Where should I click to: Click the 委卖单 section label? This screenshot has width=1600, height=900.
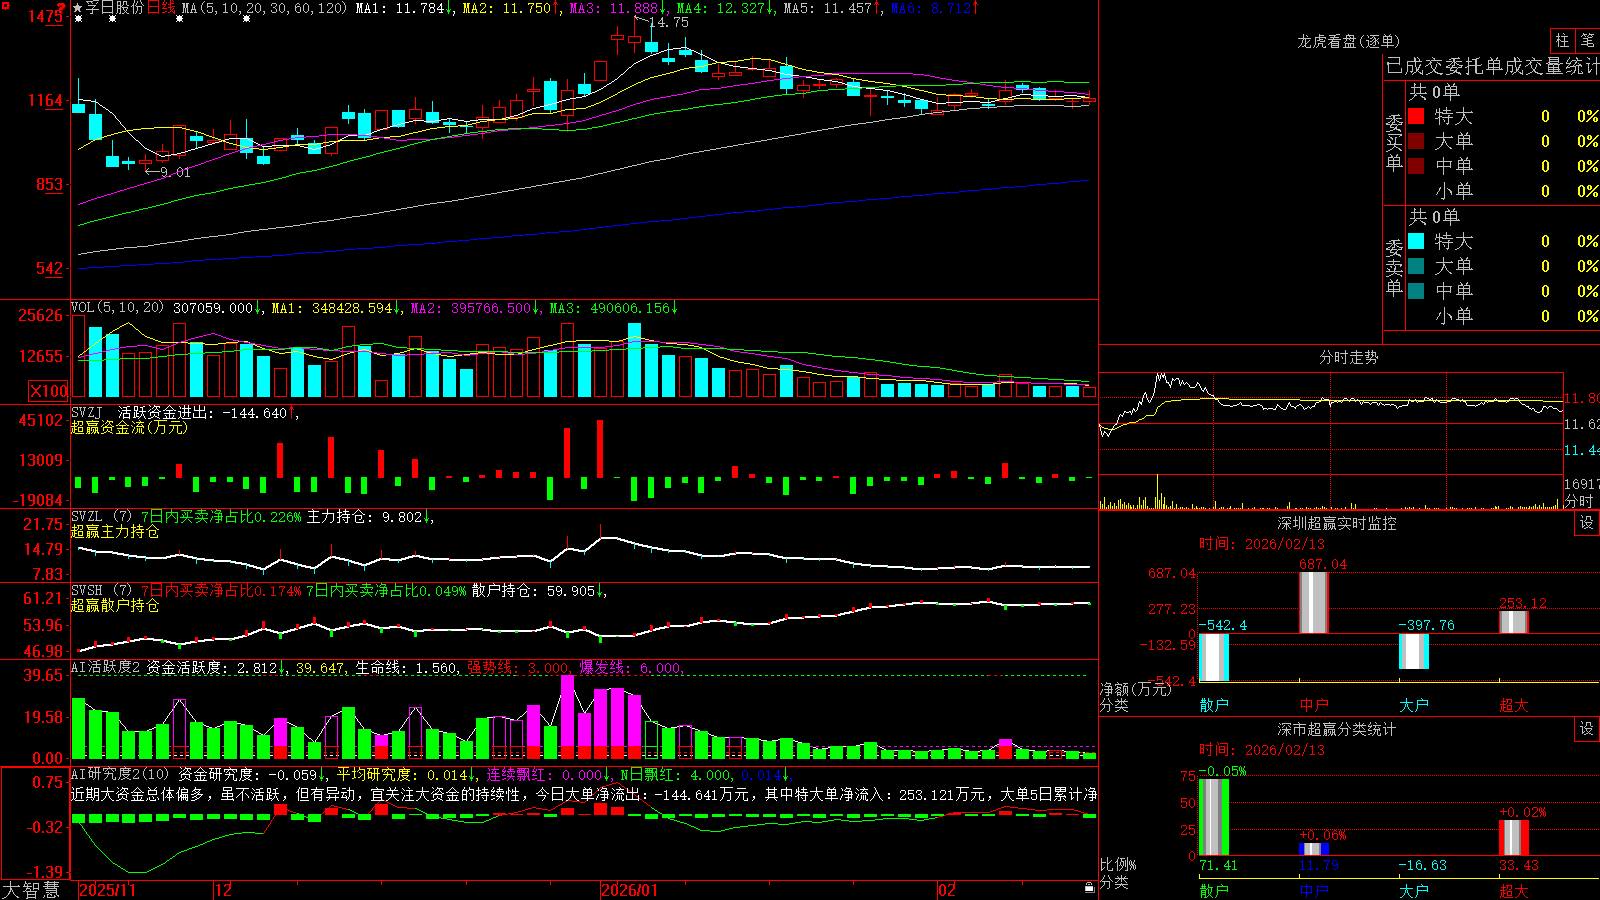[1394, 267]
